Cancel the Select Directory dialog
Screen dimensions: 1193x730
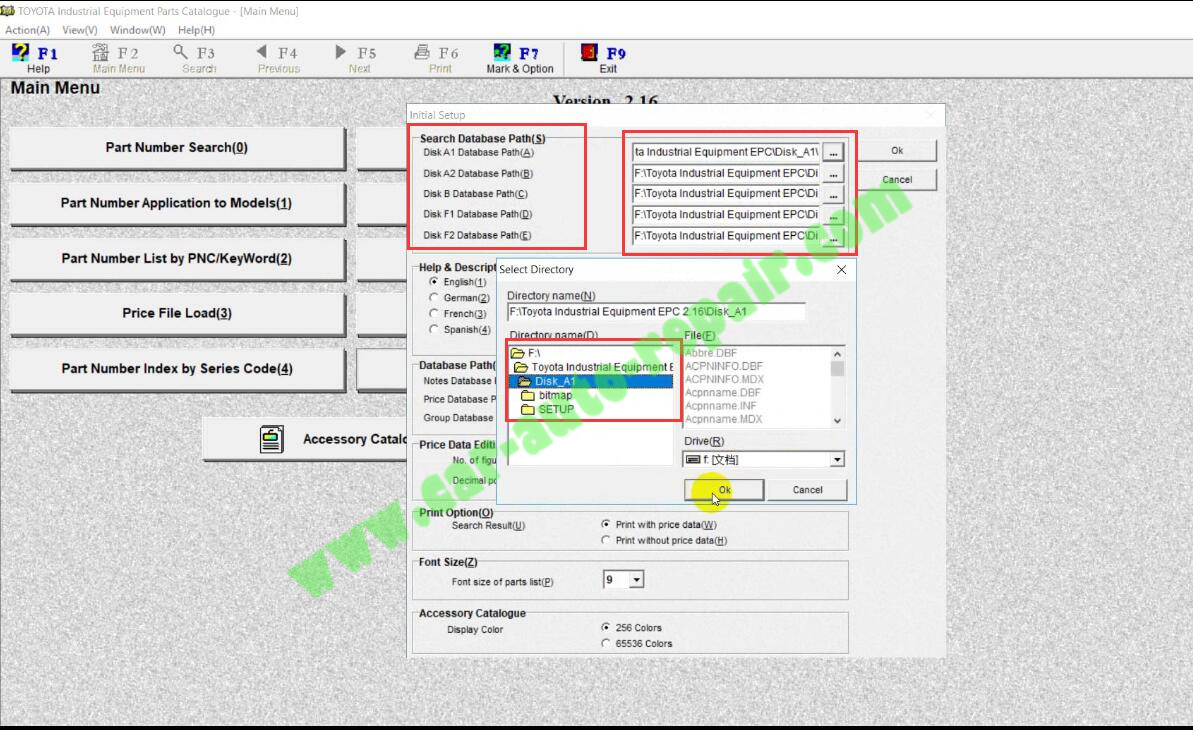[807, 490]
